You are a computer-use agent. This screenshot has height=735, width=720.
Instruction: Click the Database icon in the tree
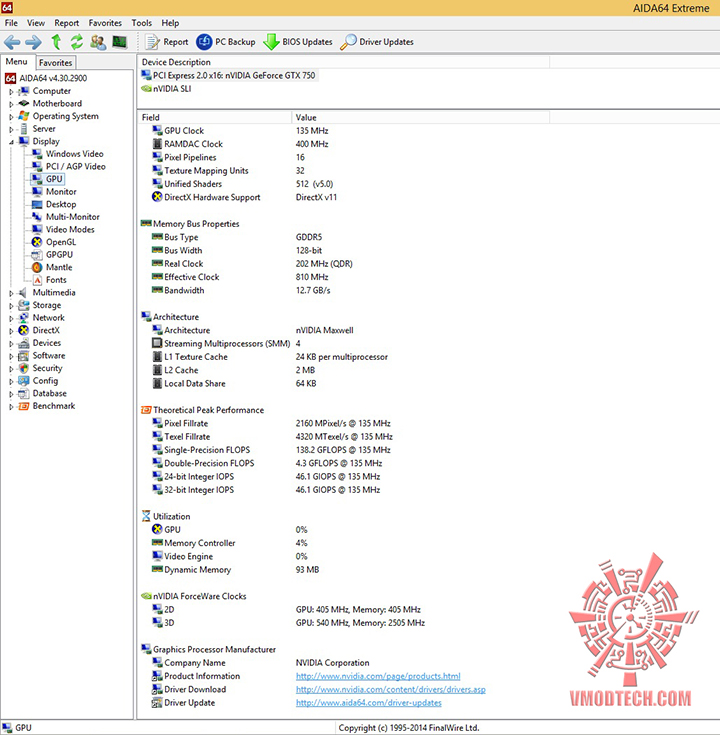tap(23, 394)
